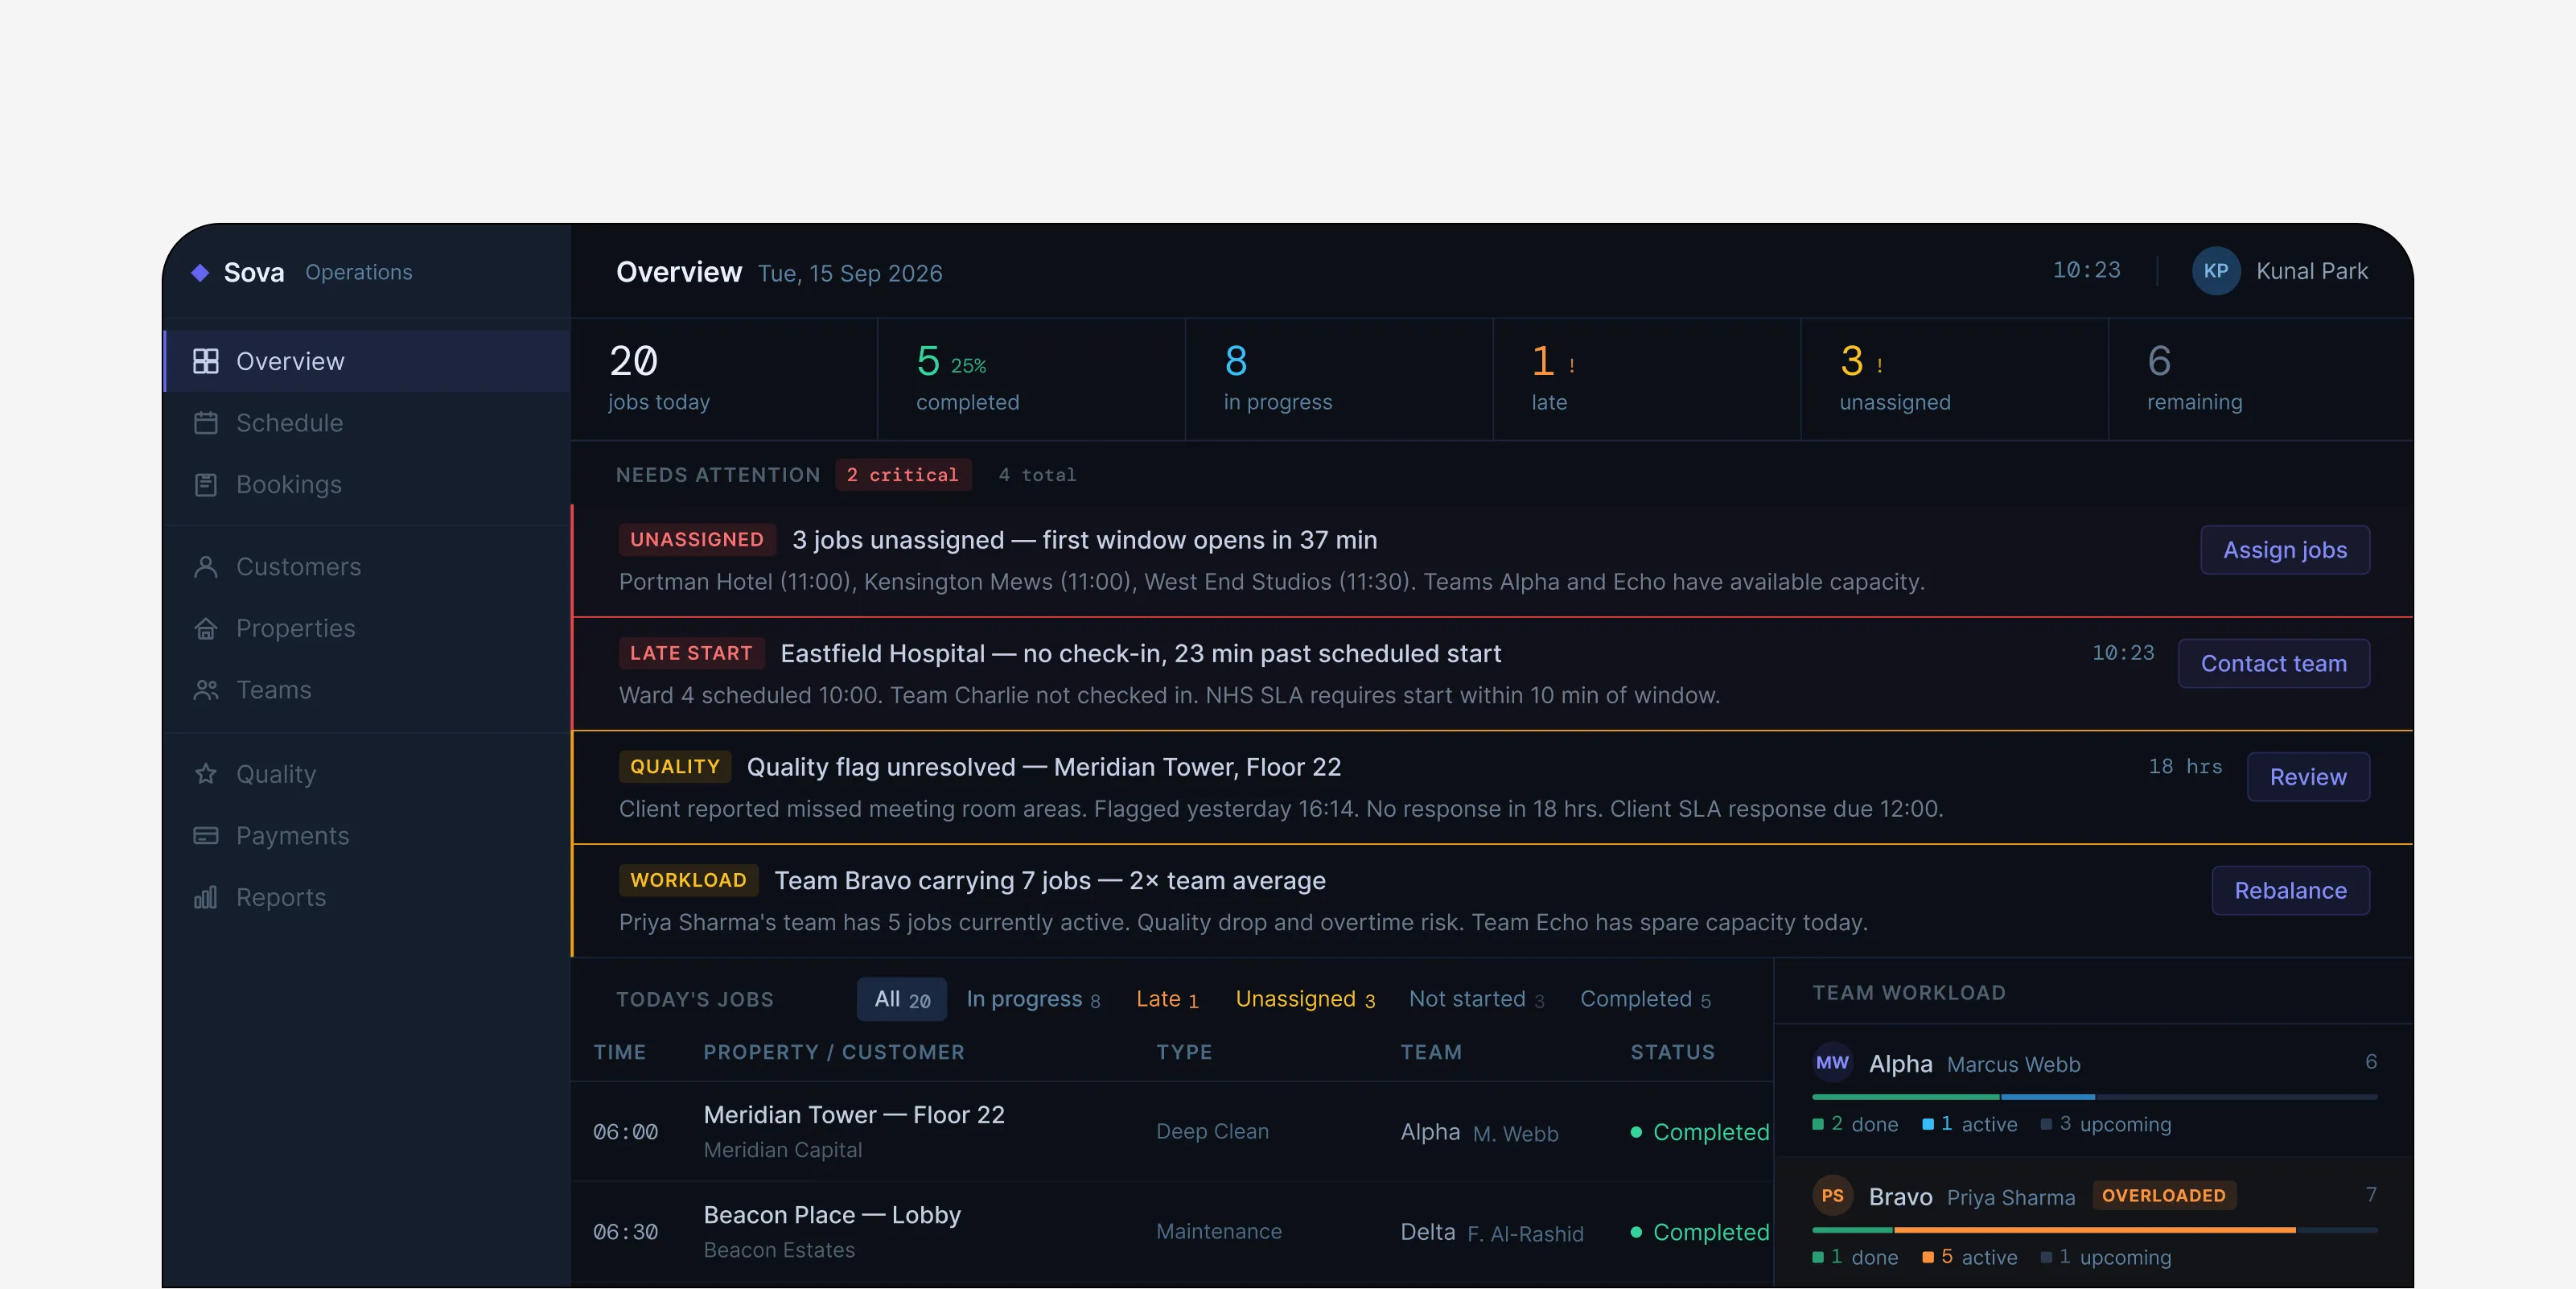Click the Quality star icon

(205, 774)
